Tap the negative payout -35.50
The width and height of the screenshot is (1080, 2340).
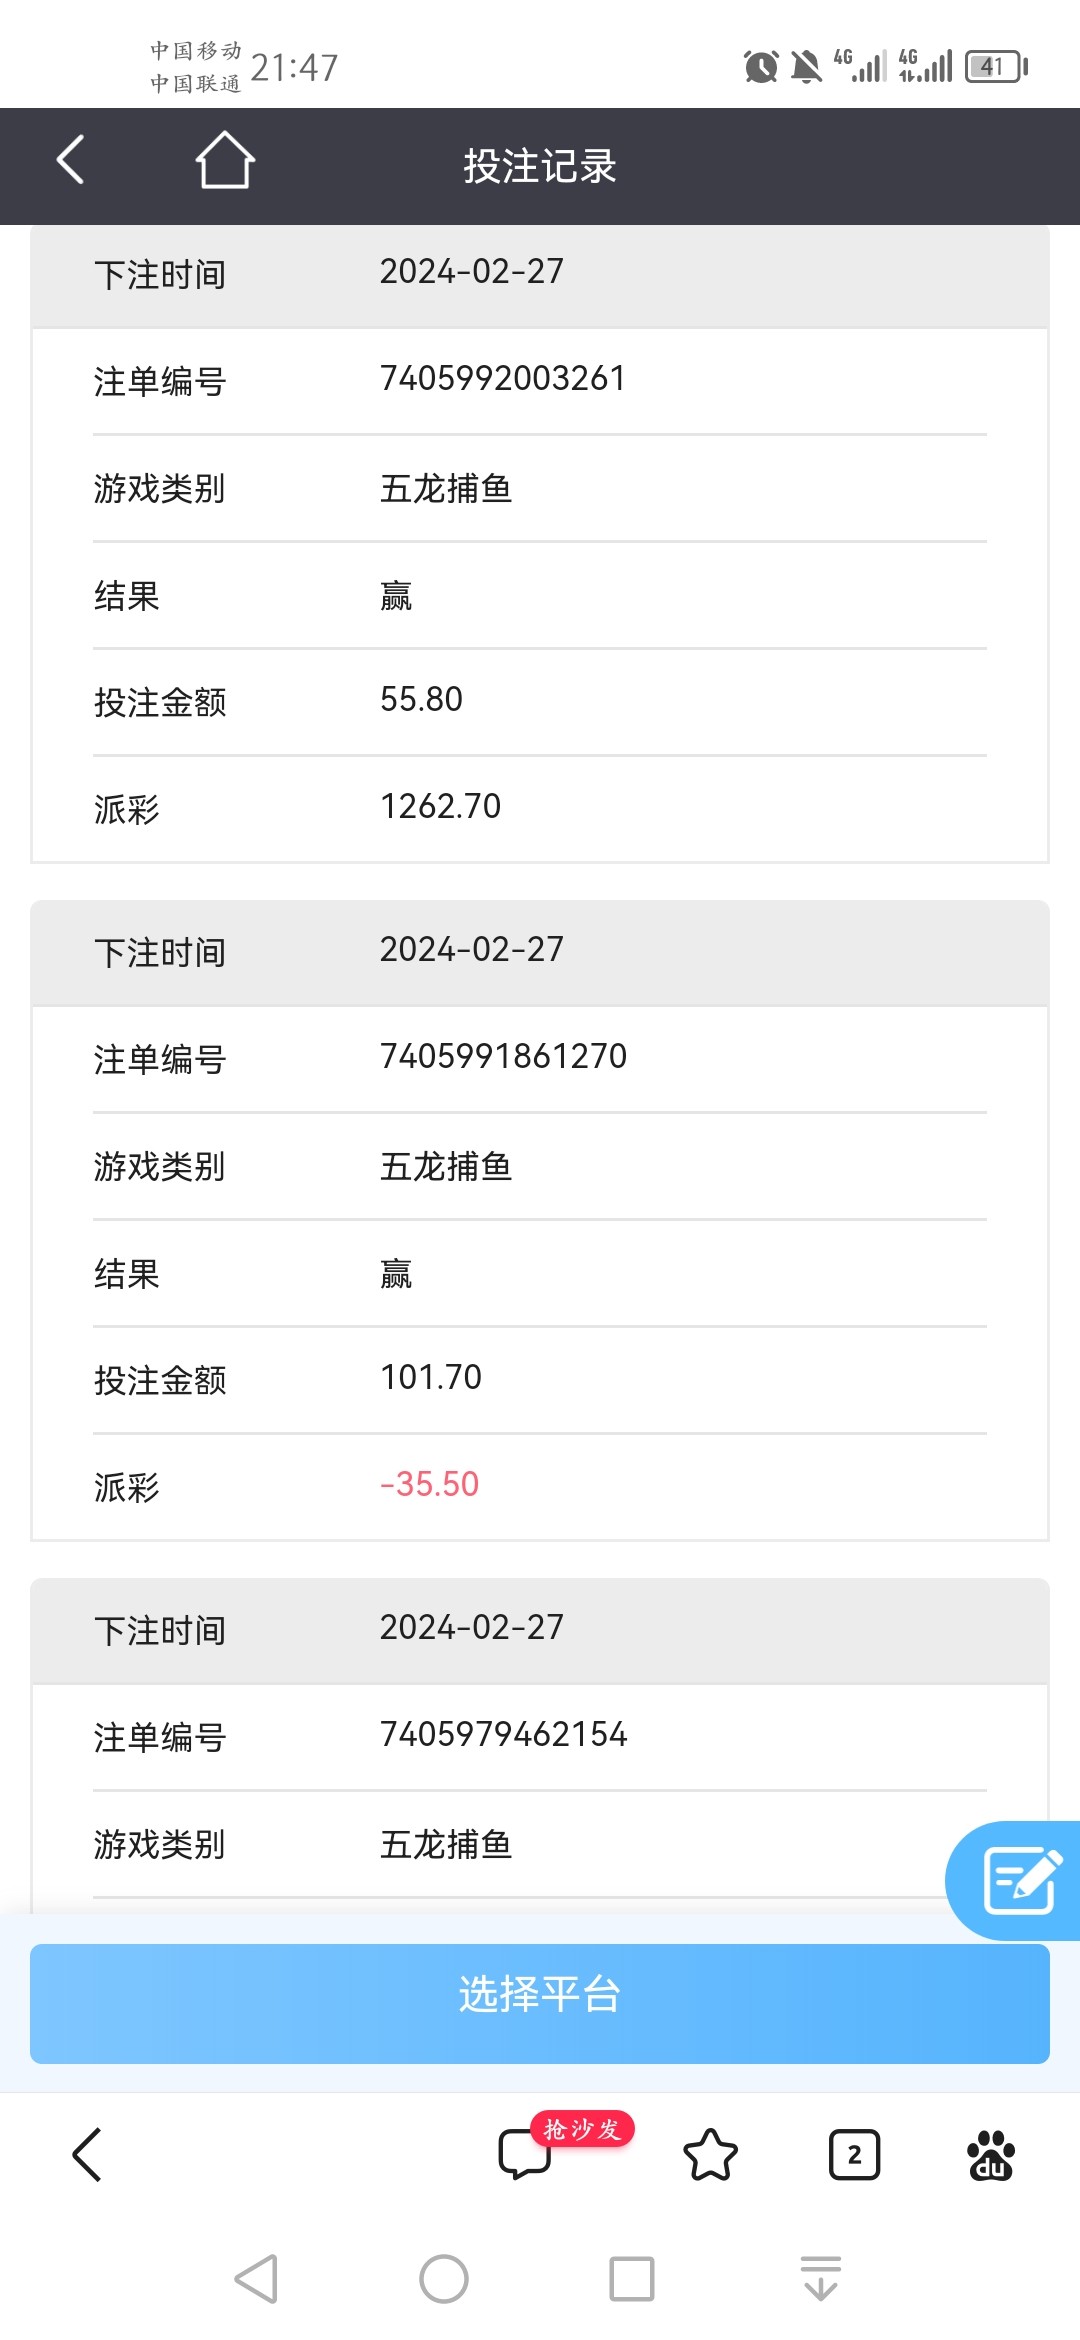click(430, 1484)
